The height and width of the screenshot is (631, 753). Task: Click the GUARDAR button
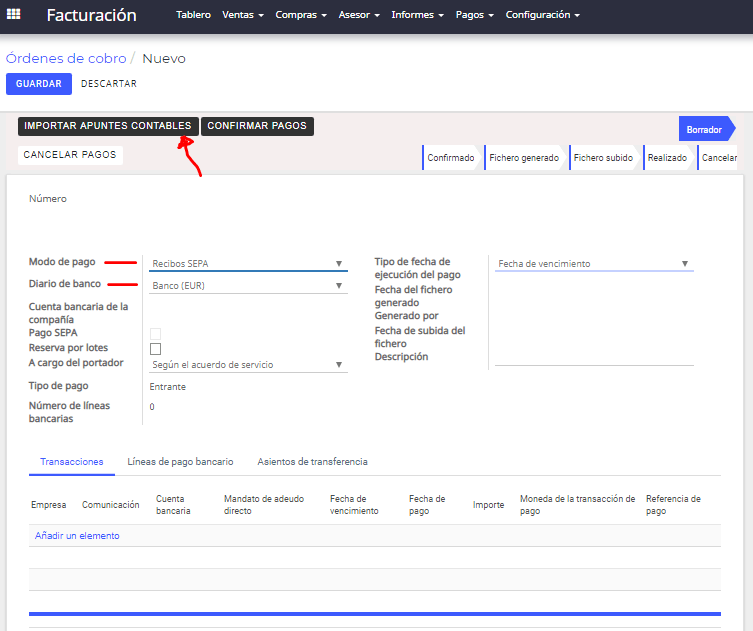(39, 84)
